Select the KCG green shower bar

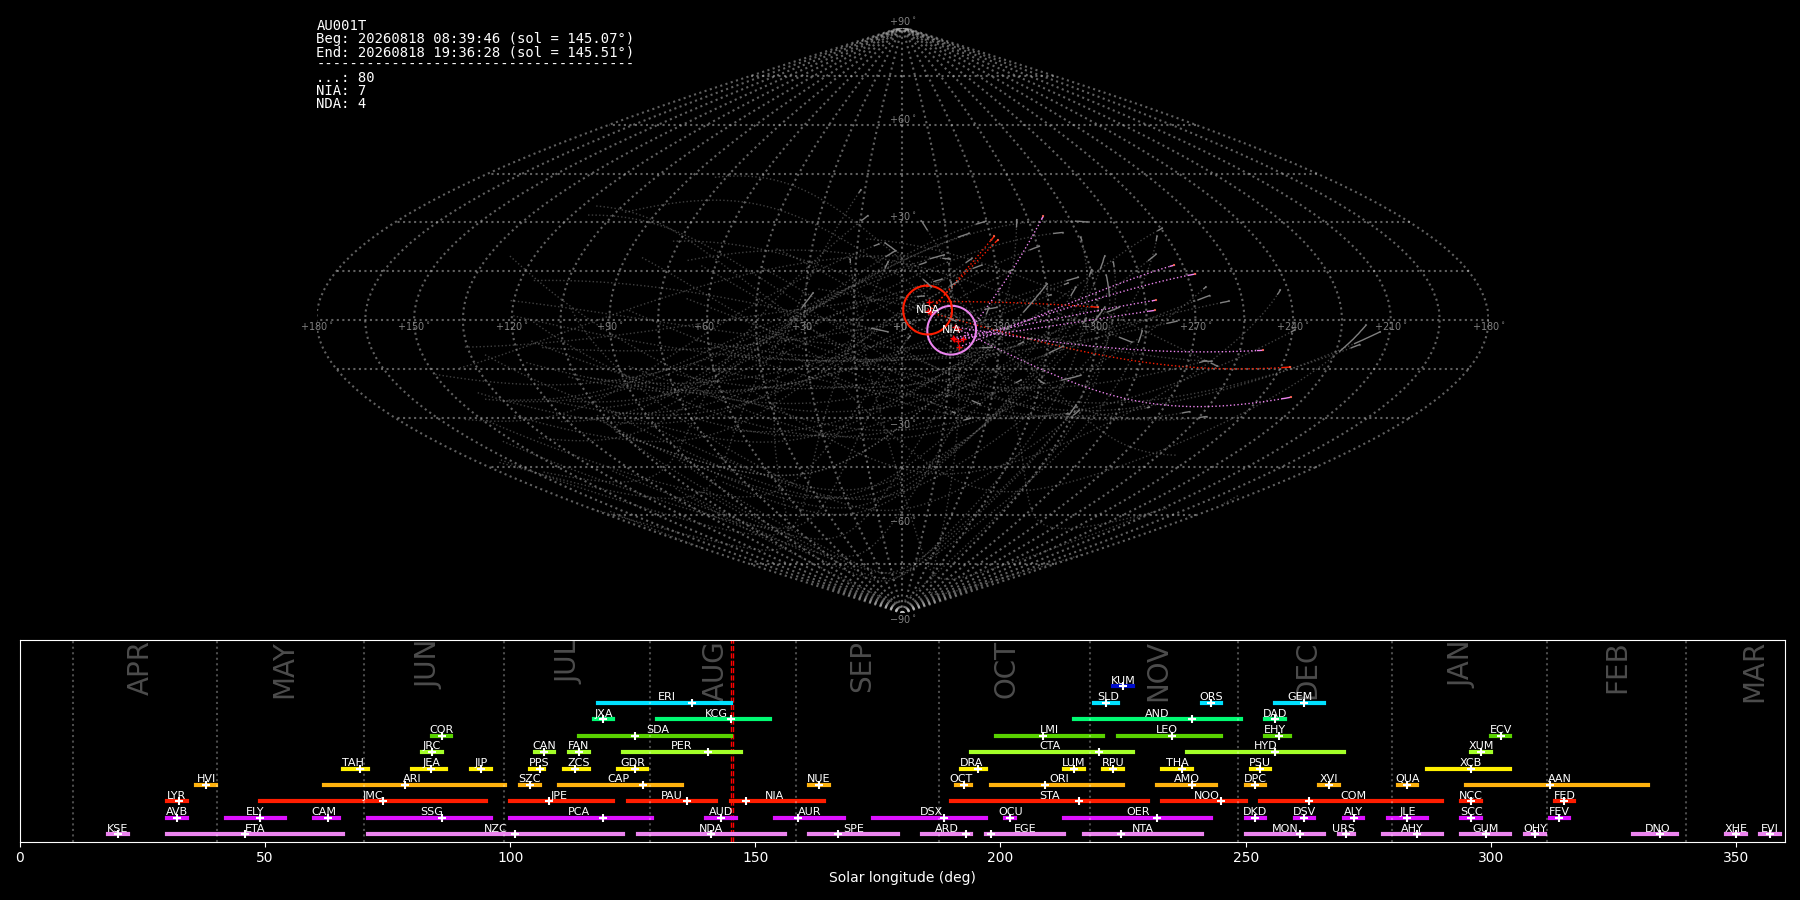pos(713,719)
